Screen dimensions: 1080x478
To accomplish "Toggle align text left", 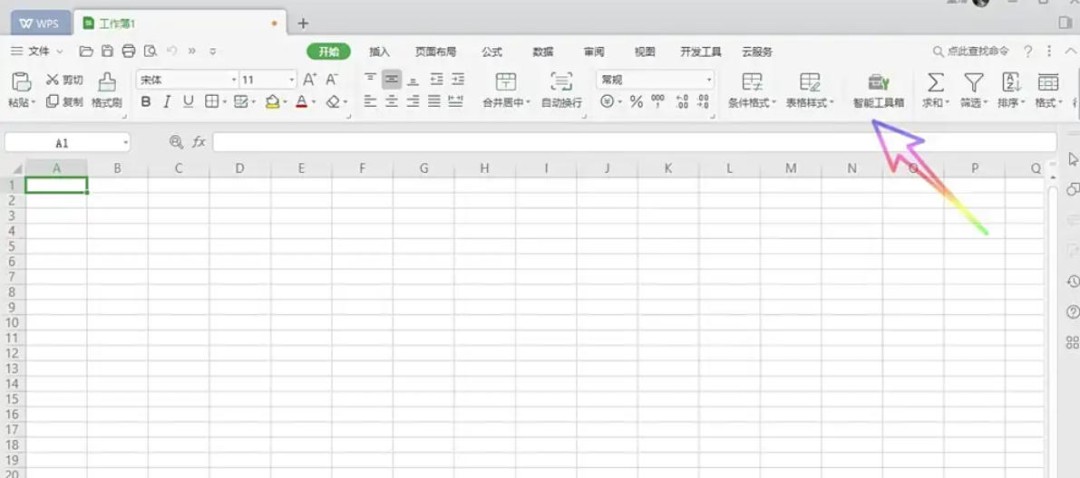I will [x=371, y=102].
